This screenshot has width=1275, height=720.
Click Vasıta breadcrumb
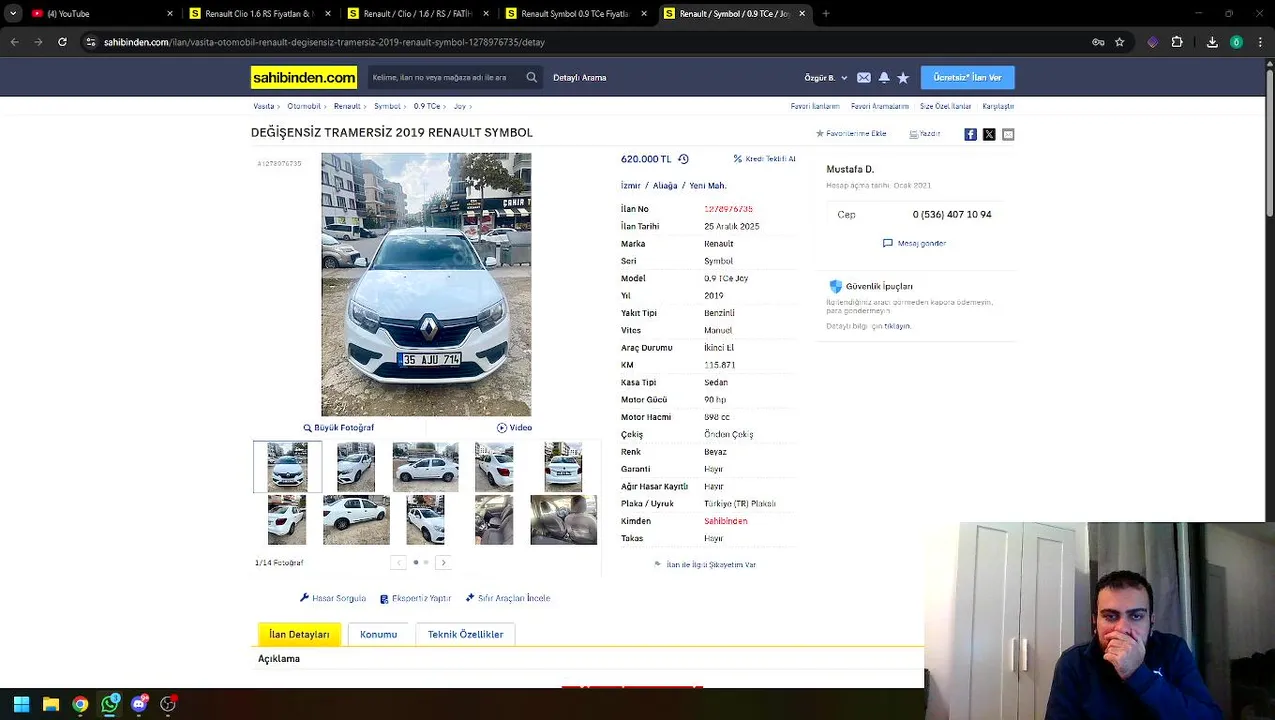pyautogui.click(x=263, y=106)
